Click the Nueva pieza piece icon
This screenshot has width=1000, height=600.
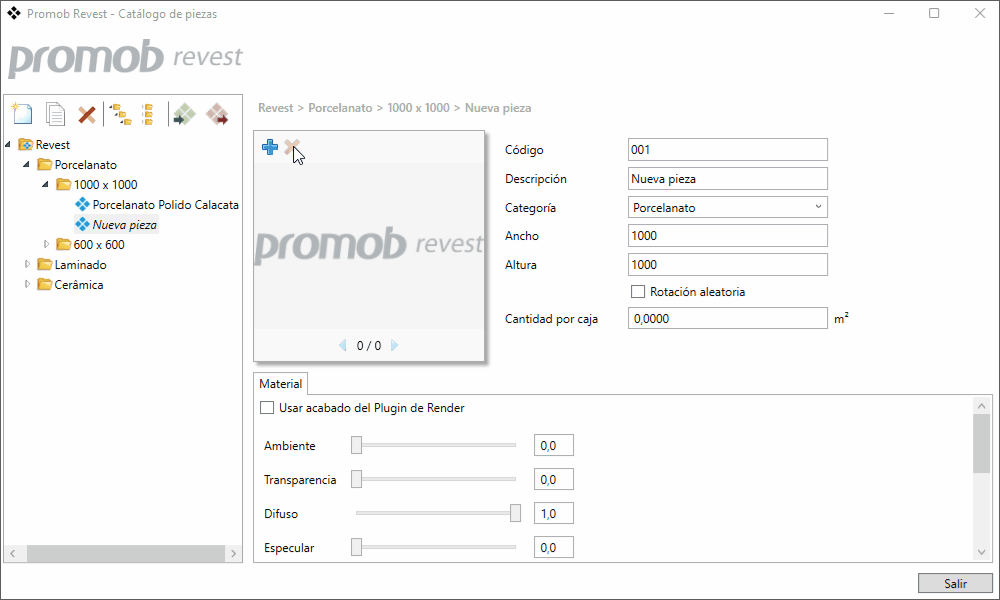click(x=82, y=224)
